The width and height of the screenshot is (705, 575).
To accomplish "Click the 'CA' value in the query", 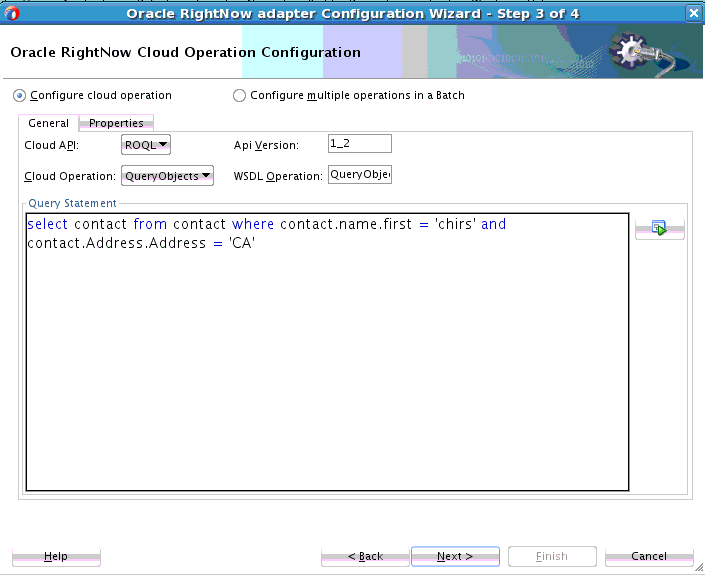I will coord(242,243).
